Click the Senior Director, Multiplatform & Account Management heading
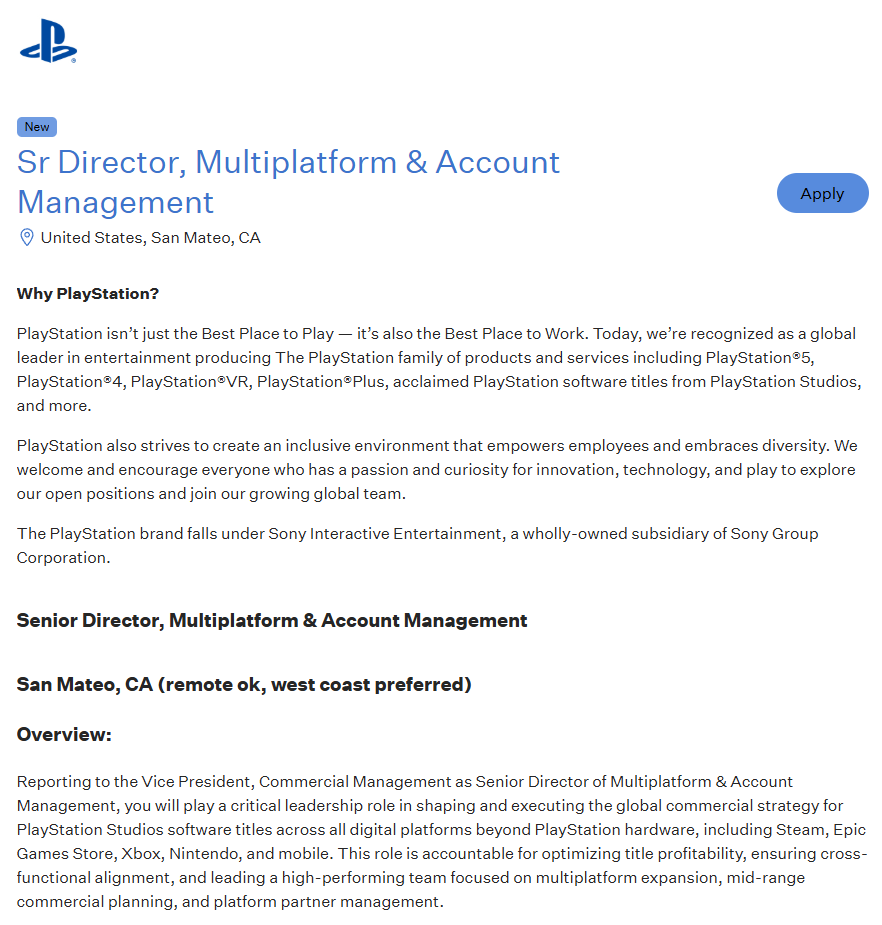Screen dimensions: 882x925 272,621
